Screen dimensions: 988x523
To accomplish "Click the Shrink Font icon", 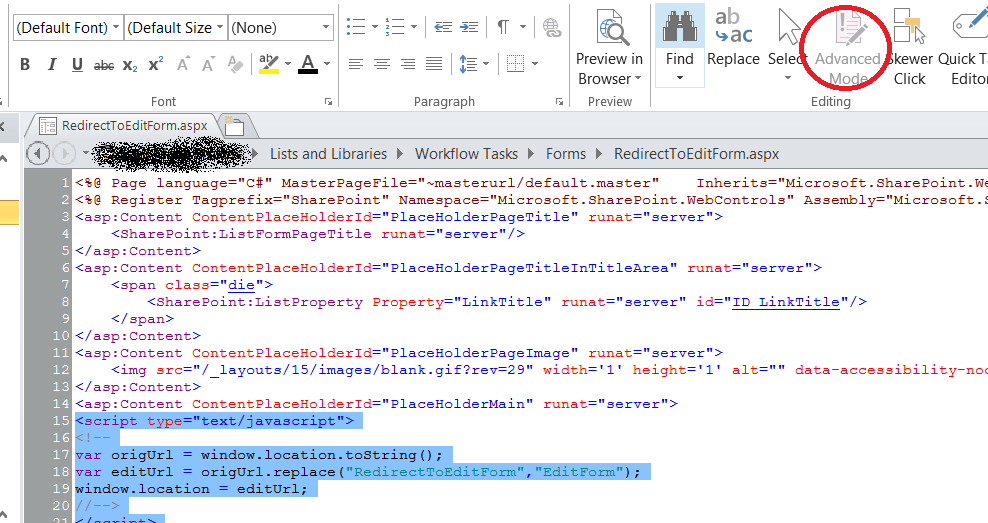I will (x=208, y=64).
